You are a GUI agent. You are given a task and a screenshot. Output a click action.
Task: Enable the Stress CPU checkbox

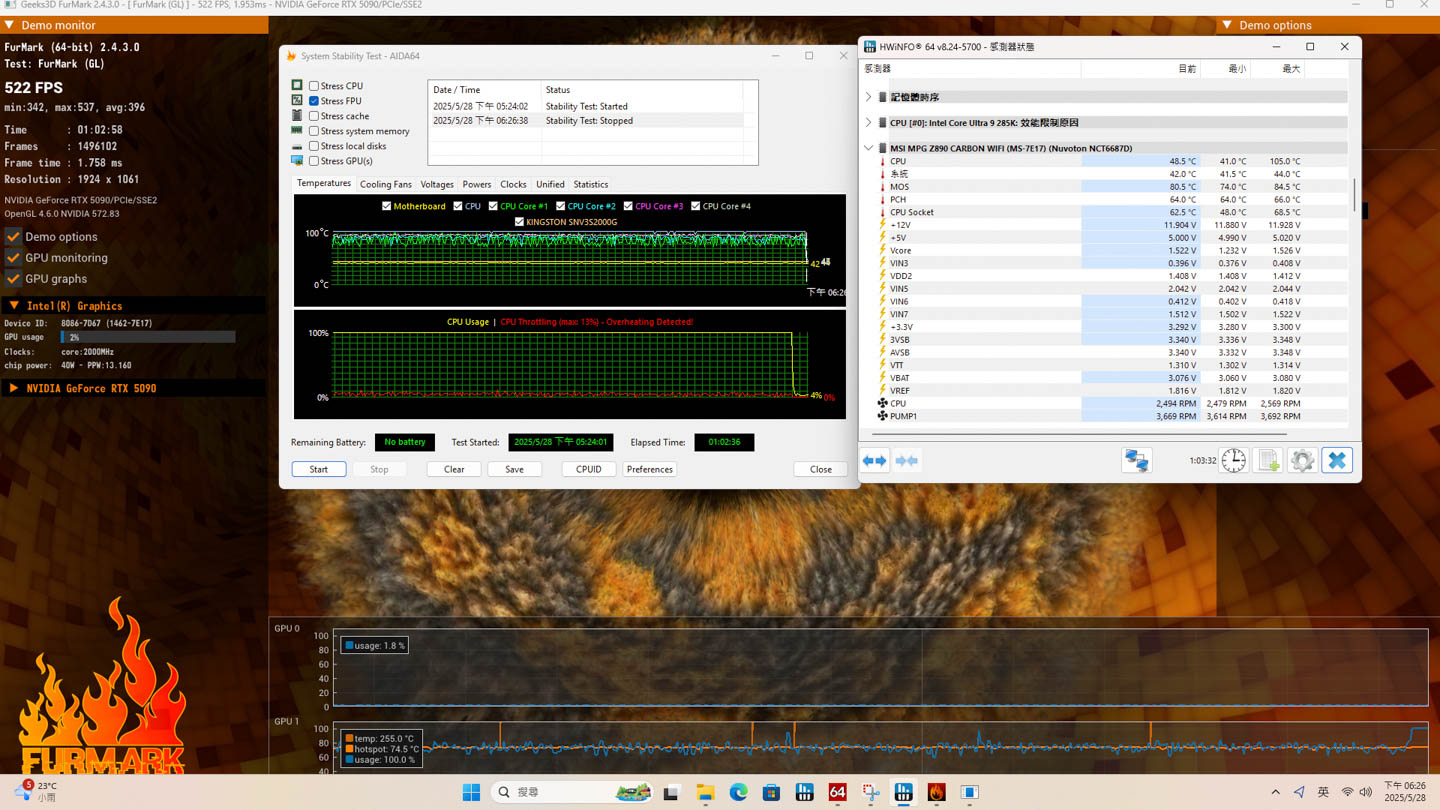click(x=314, y=86)
